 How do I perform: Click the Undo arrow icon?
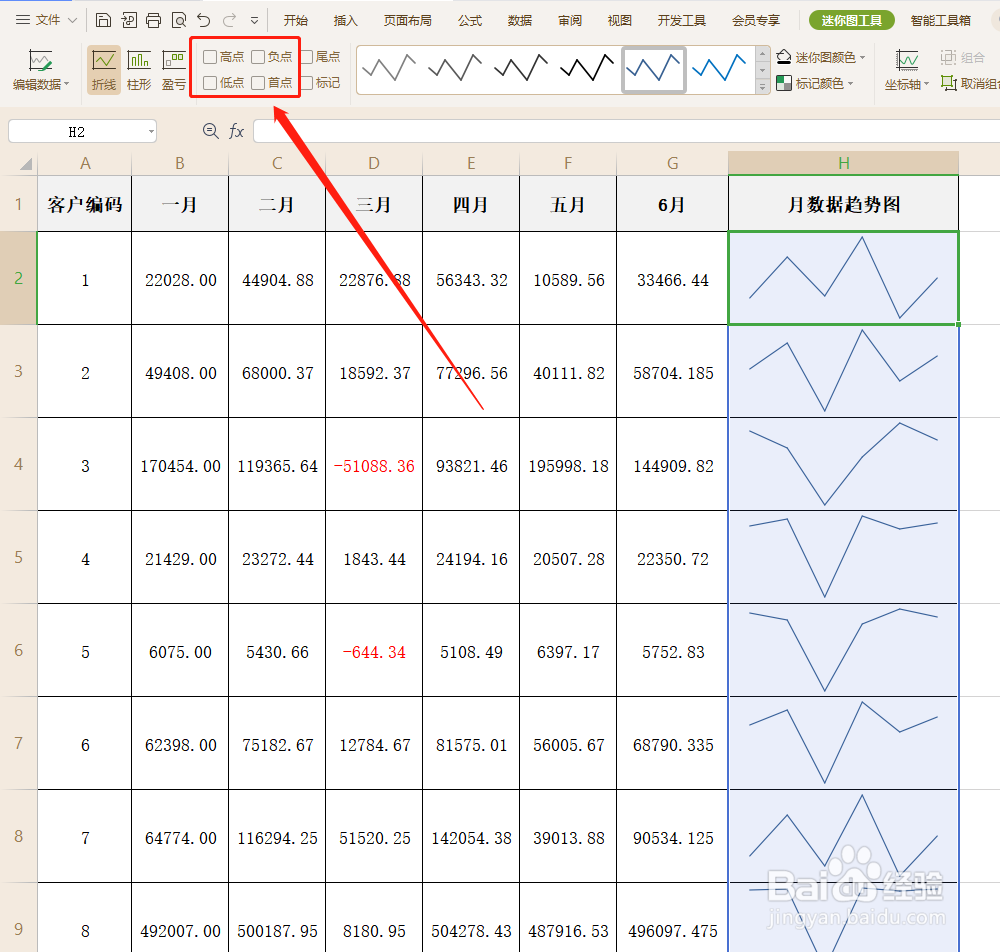[x=203, y=19]
